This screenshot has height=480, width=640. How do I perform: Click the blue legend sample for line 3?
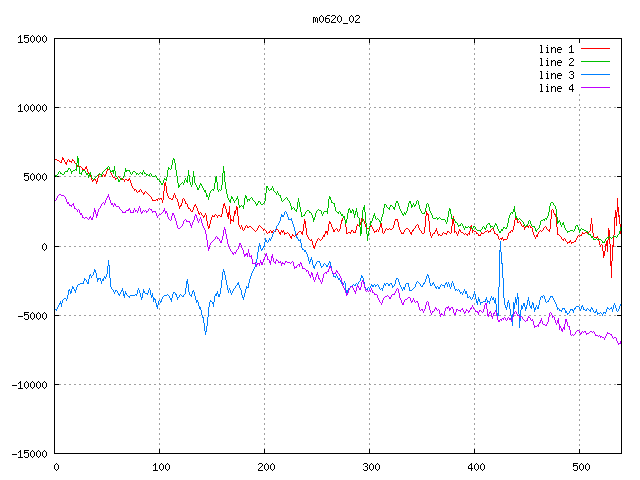(x=596, y=75)
